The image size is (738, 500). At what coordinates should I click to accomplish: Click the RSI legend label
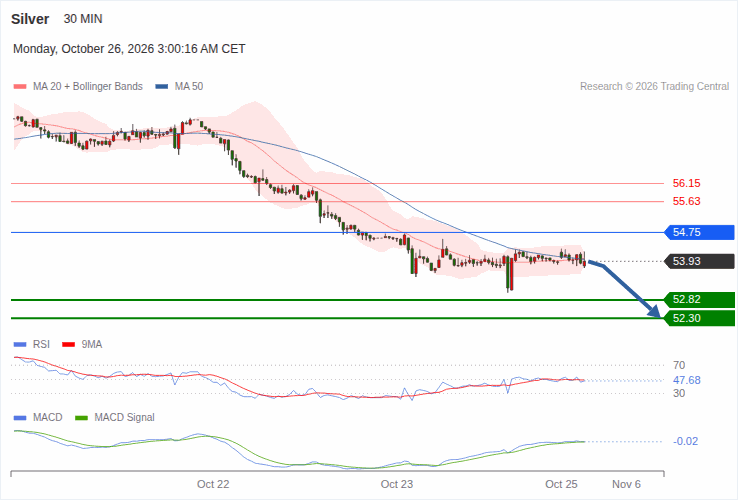41,345
